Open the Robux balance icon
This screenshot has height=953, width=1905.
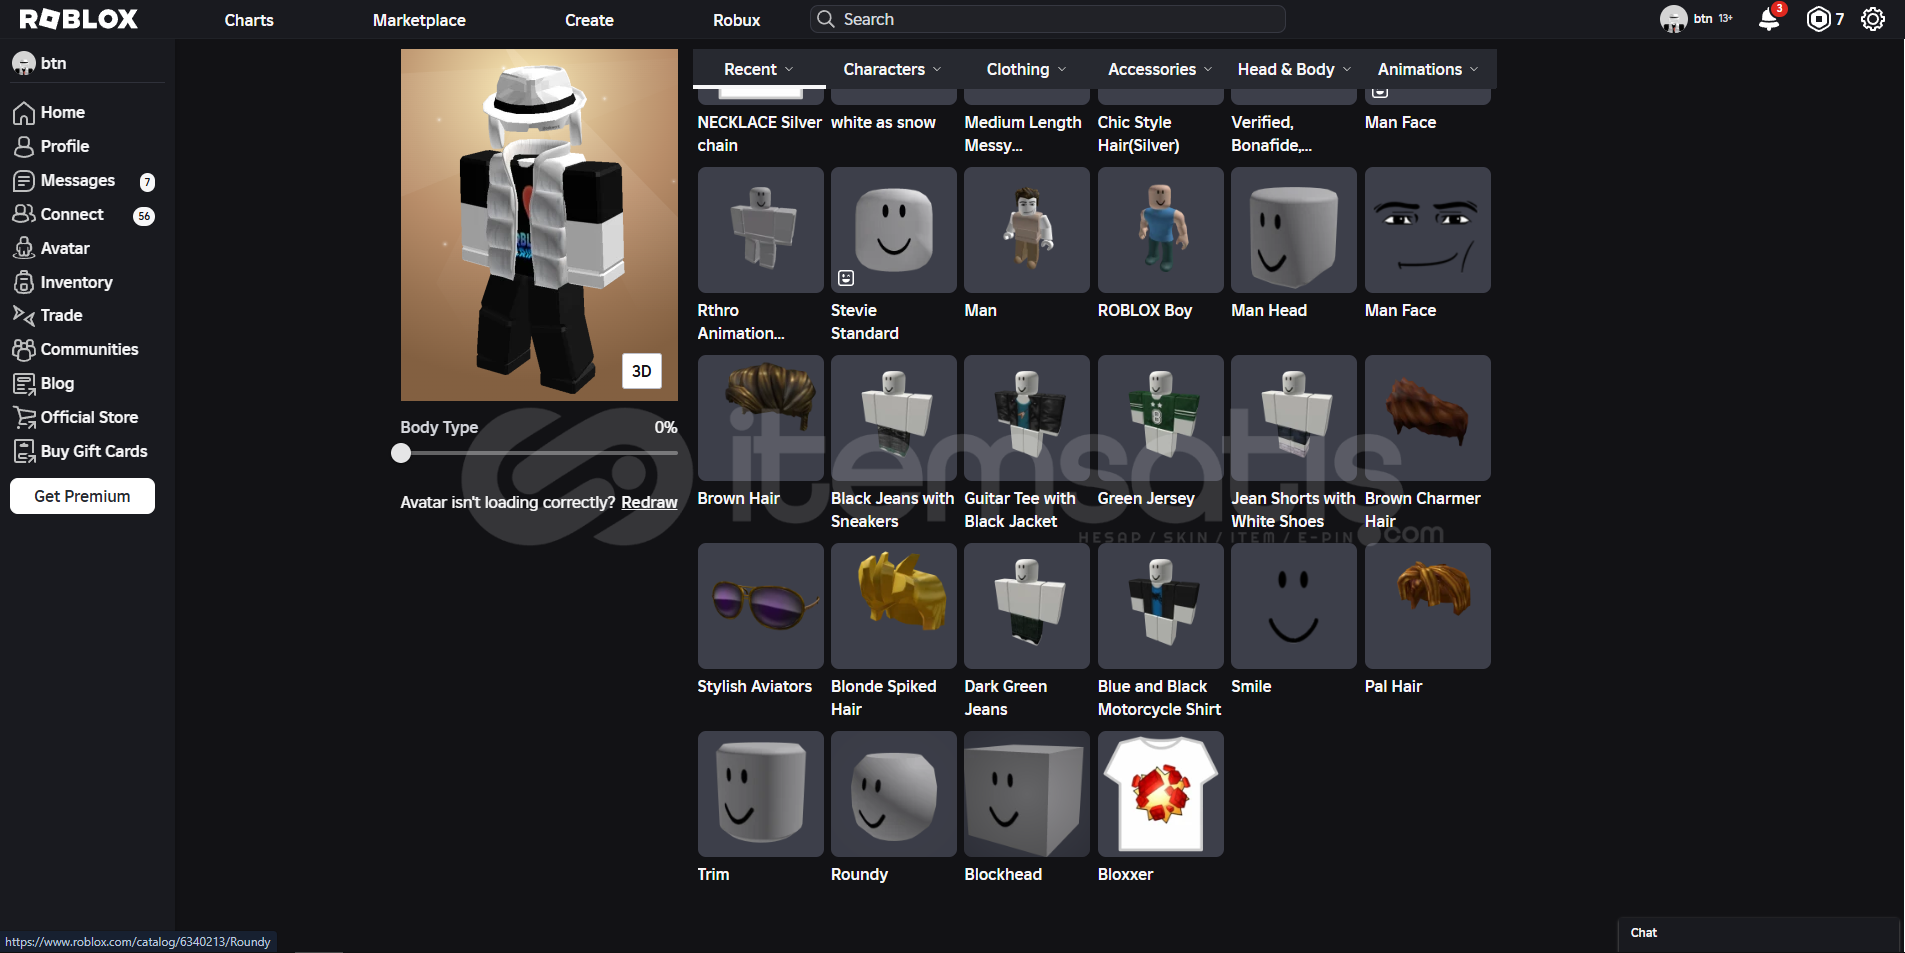click(1819, 19)
